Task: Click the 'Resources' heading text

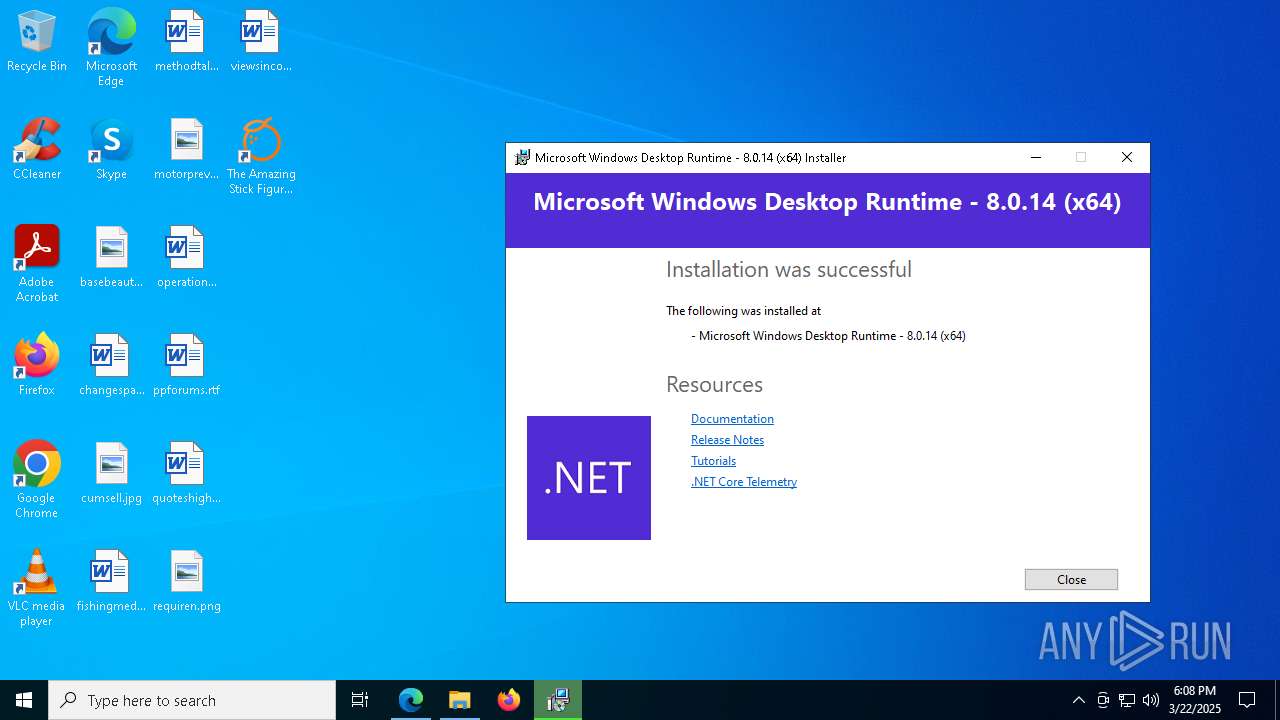Action: point(714,385)
